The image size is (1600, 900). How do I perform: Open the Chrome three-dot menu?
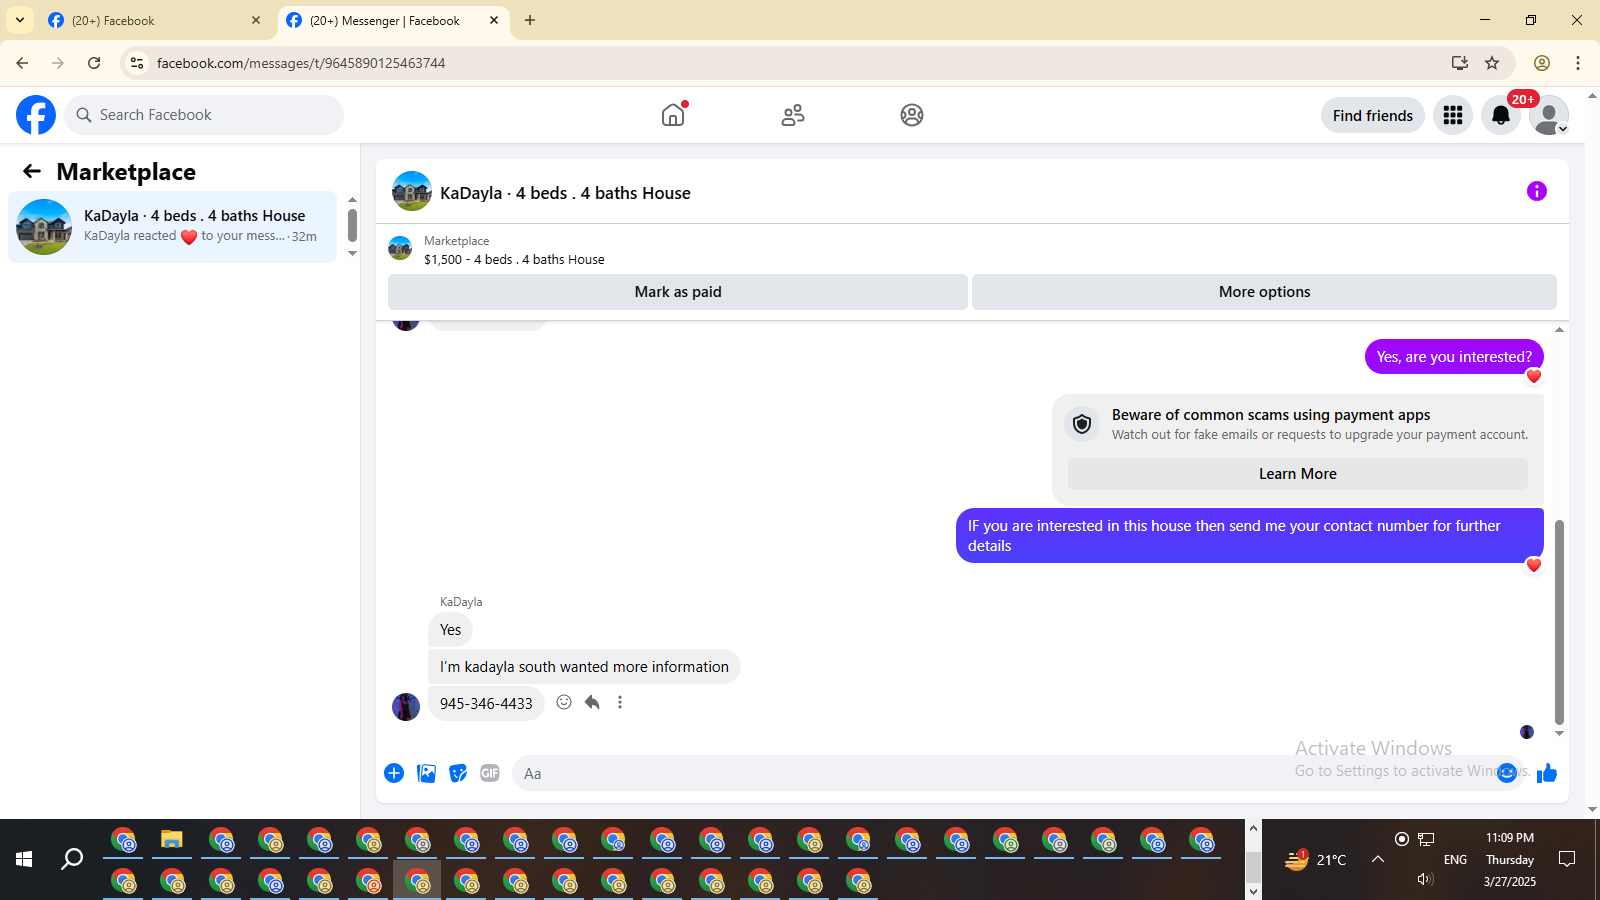1578,63
